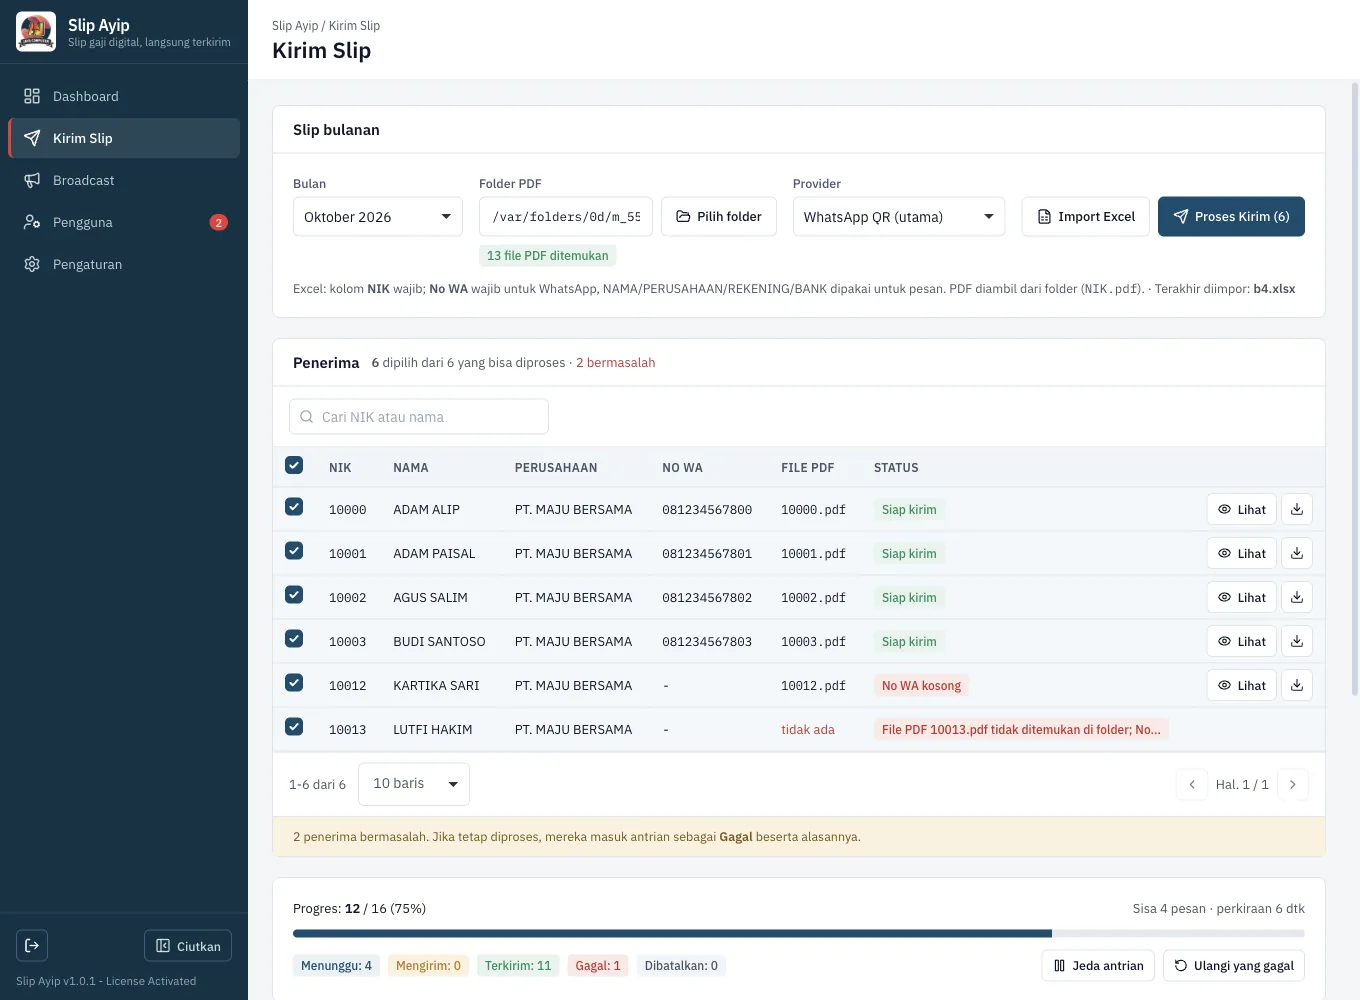
Task: View slip for KARTIKA SARI with Lihat
Action: 1242,686
